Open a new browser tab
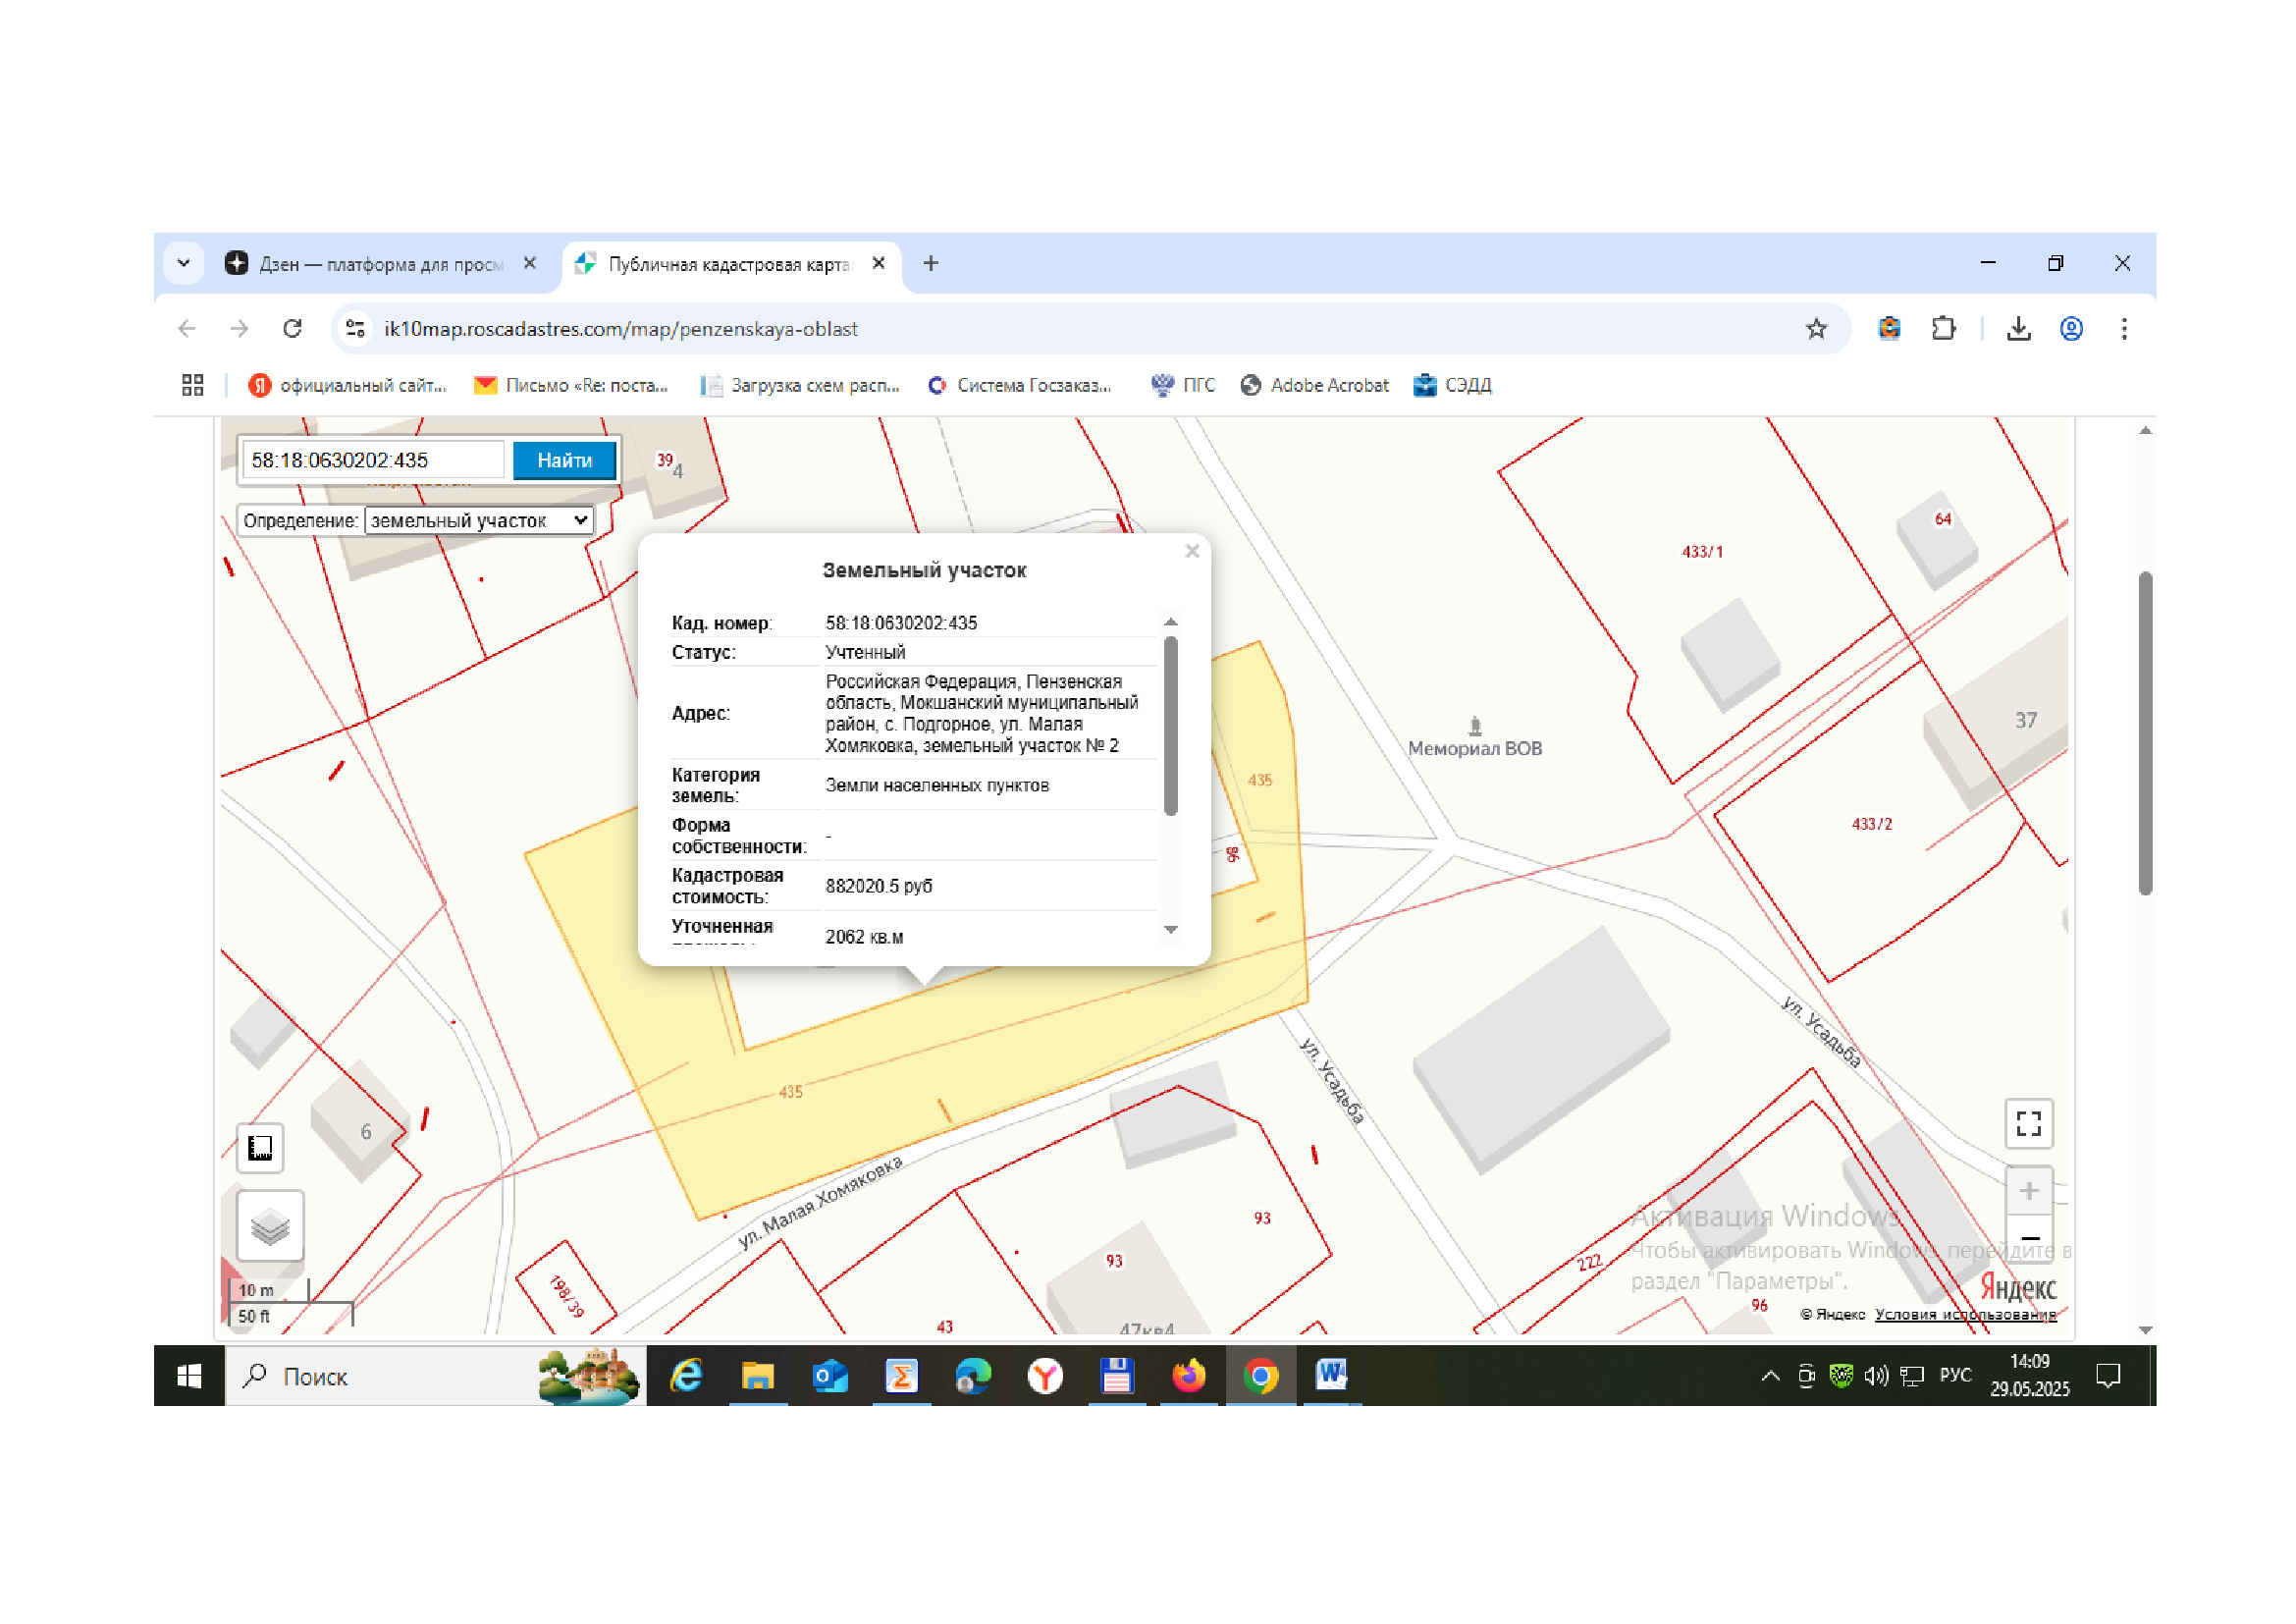Viewport: 2296px width, 1624px height. (x=930, y=263)
